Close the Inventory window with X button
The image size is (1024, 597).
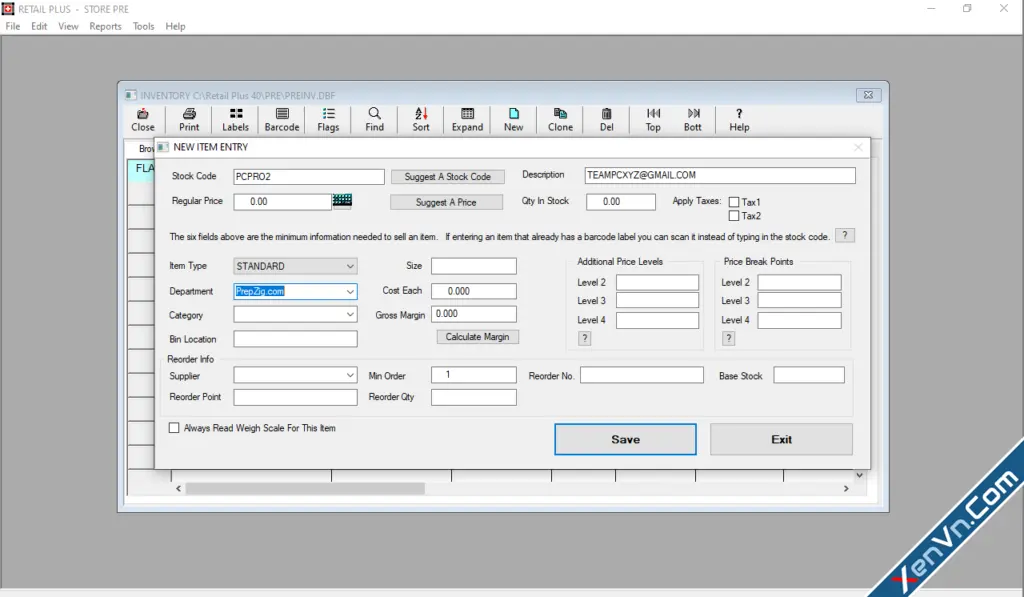click(x=869, y=95)
